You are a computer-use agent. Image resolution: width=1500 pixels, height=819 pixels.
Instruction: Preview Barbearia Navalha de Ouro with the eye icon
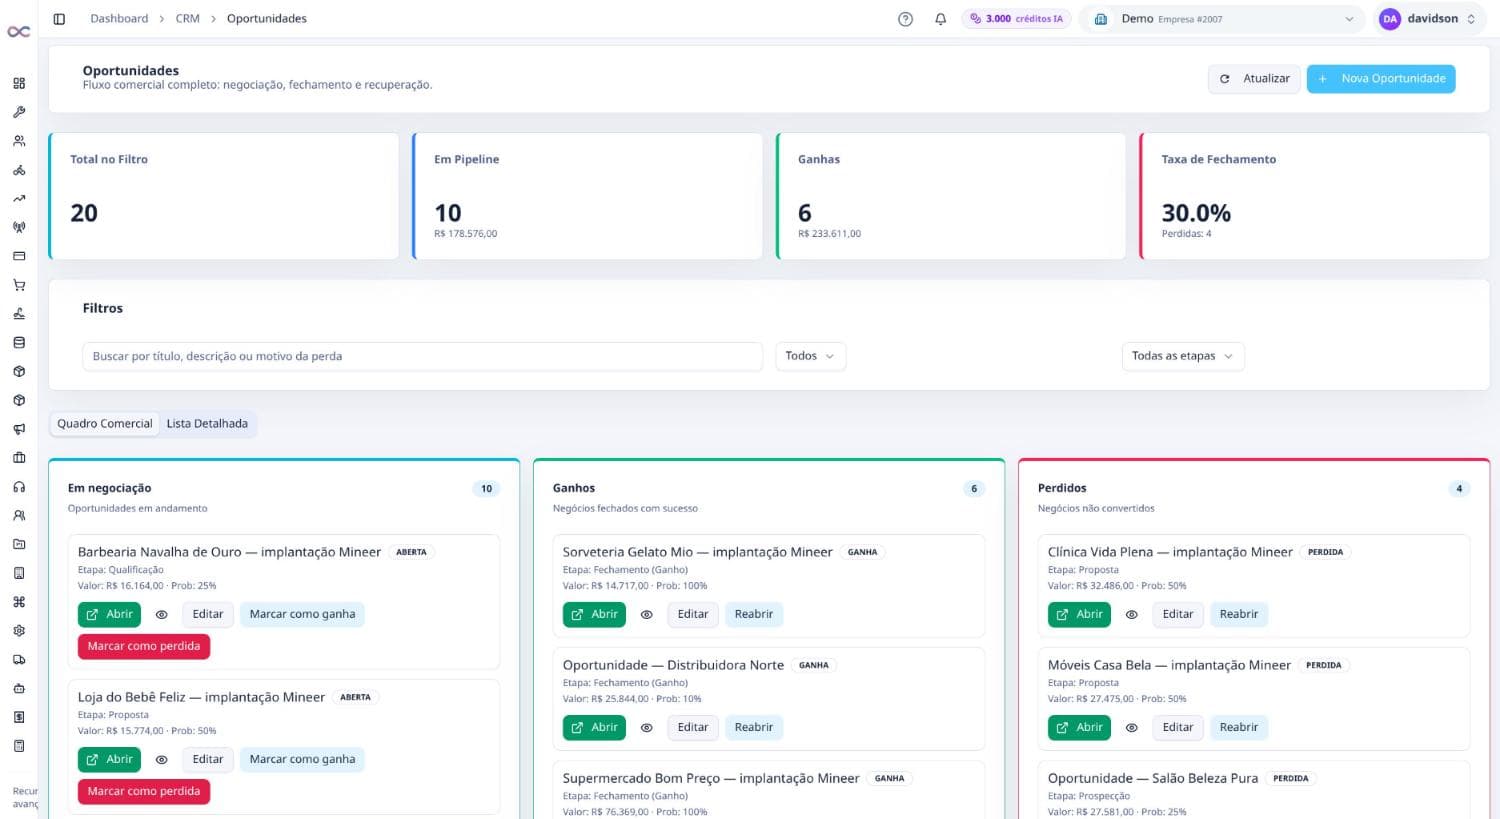161,615
